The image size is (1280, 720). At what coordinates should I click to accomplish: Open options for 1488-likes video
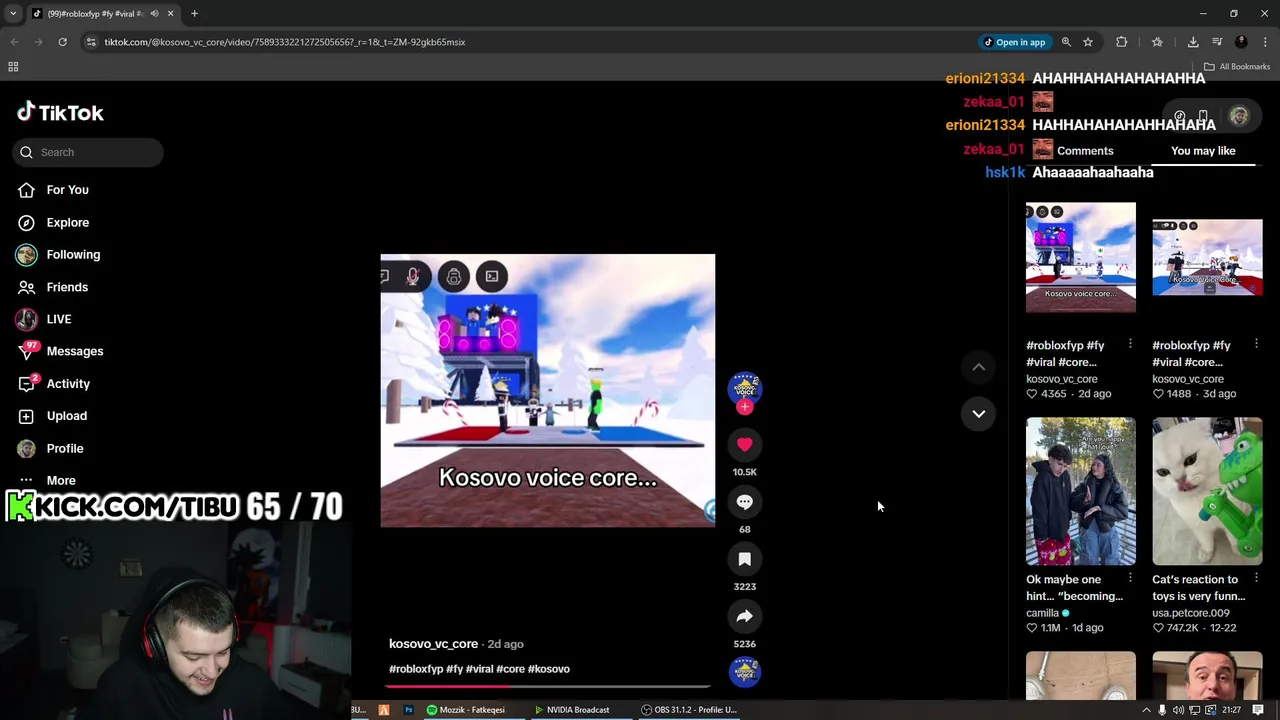[1256, 344]
